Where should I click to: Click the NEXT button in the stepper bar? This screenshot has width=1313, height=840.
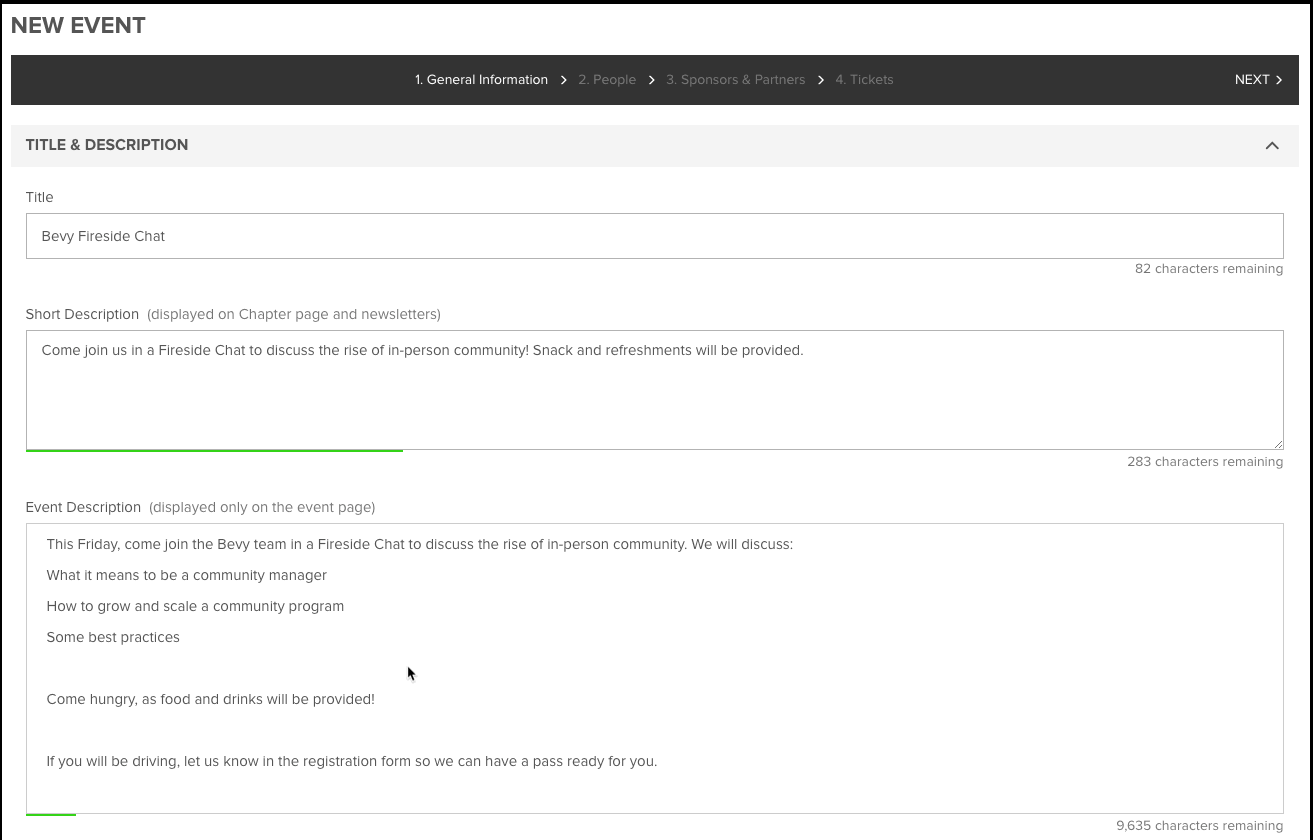tap(1252, 80)
